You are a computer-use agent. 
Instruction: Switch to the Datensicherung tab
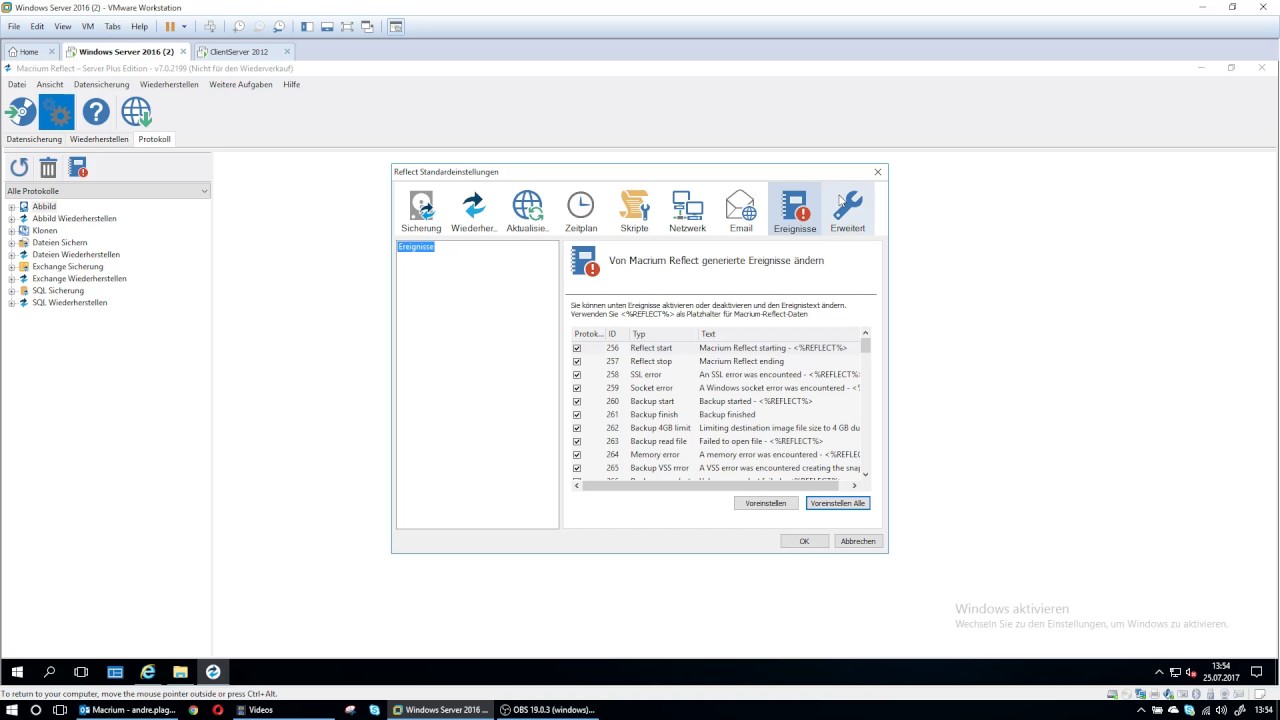pyautogui.click(x=34, y=139)
